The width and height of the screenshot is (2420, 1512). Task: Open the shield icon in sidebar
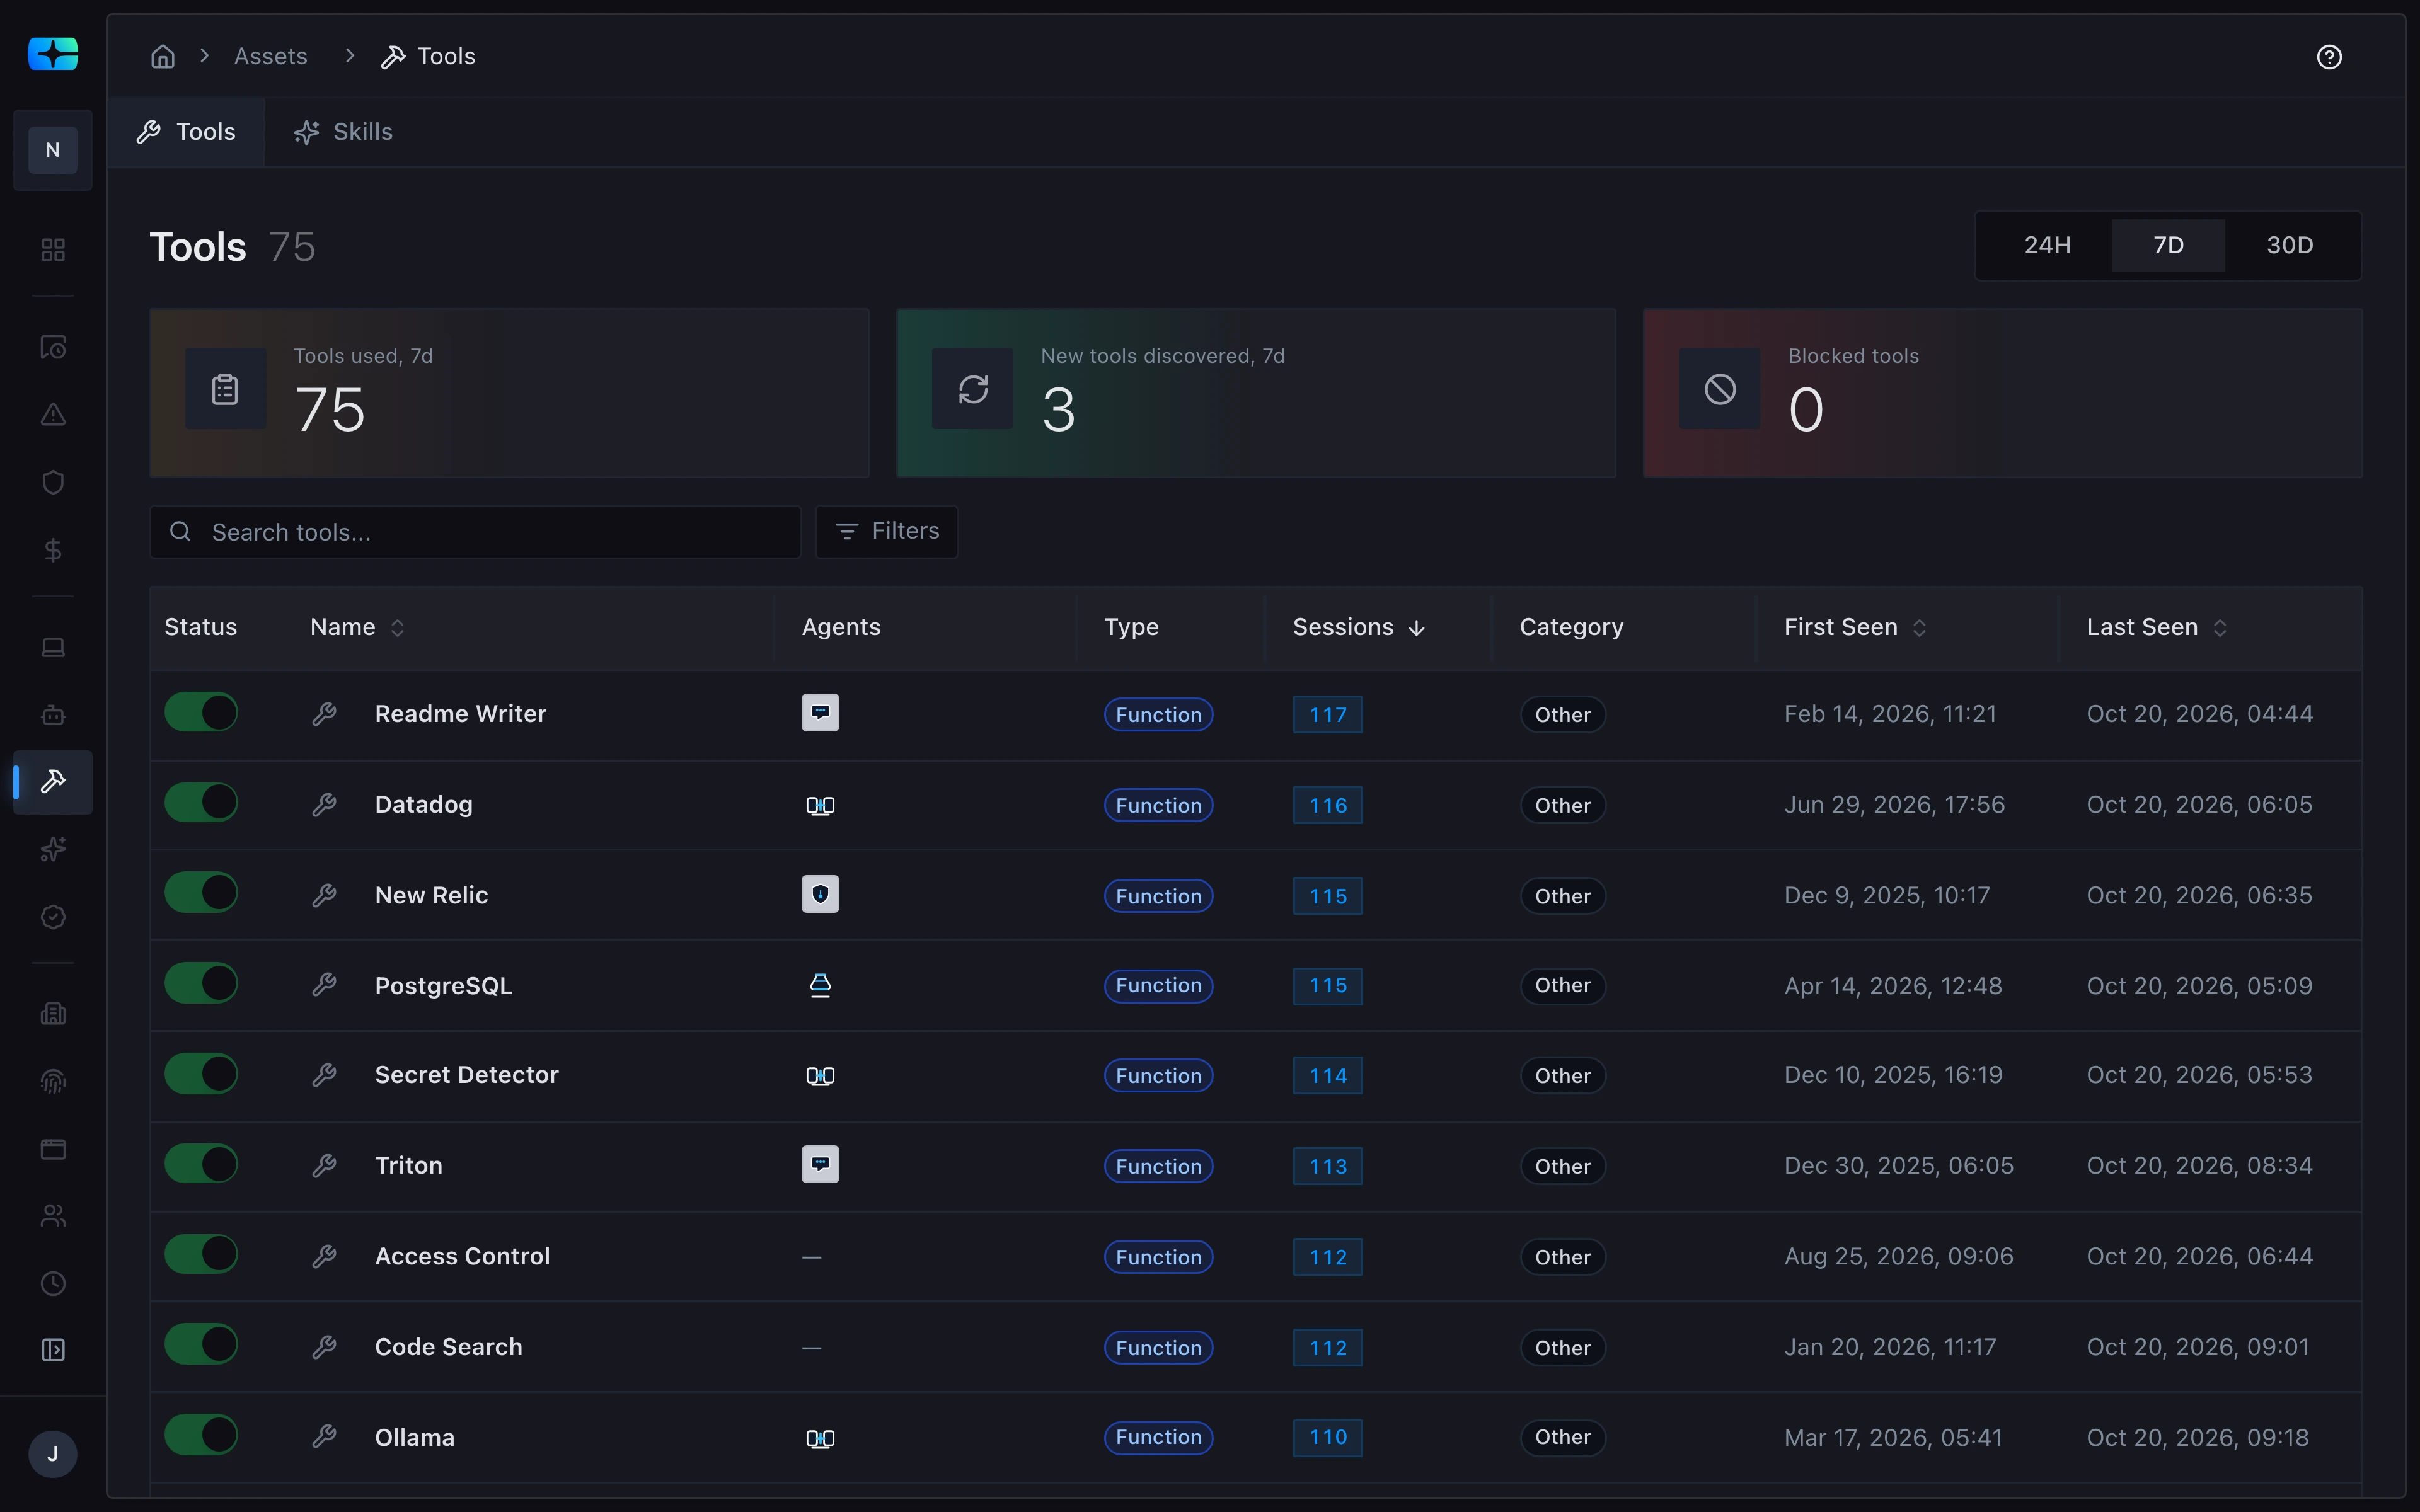pos(53,482)
